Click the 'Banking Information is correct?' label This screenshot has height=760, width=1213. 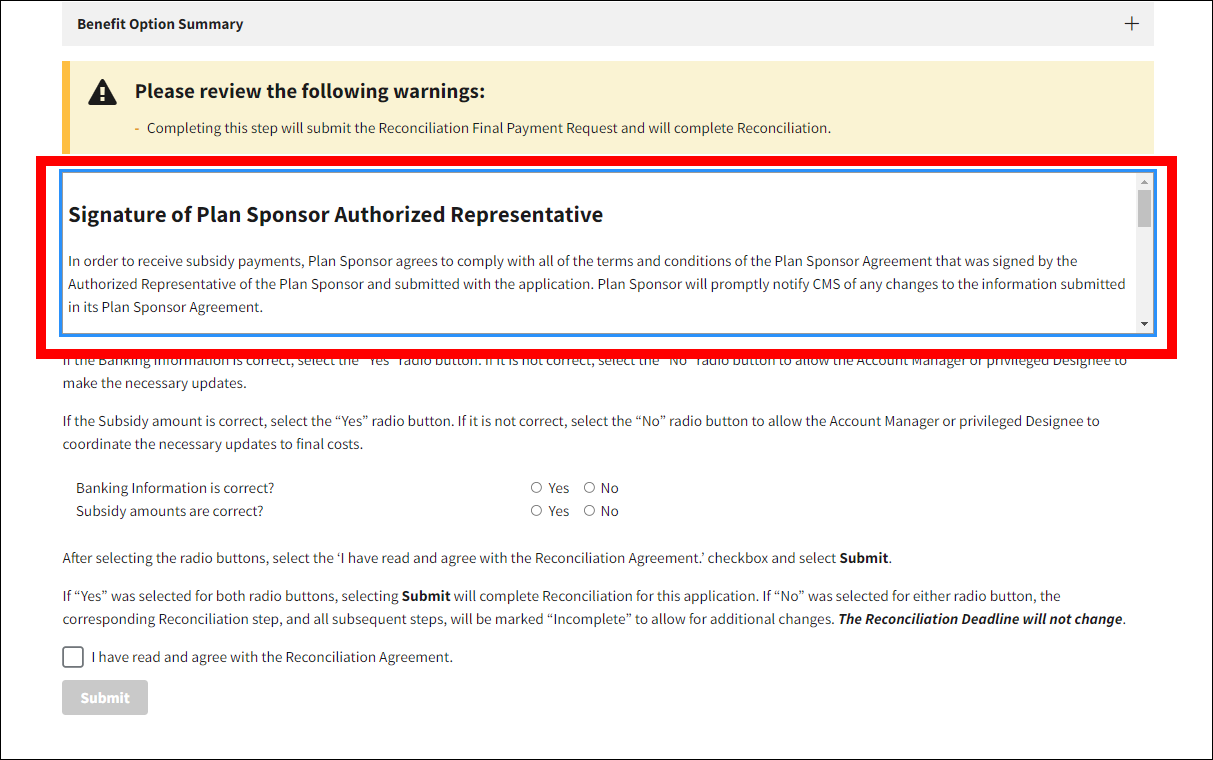(175, 488)
